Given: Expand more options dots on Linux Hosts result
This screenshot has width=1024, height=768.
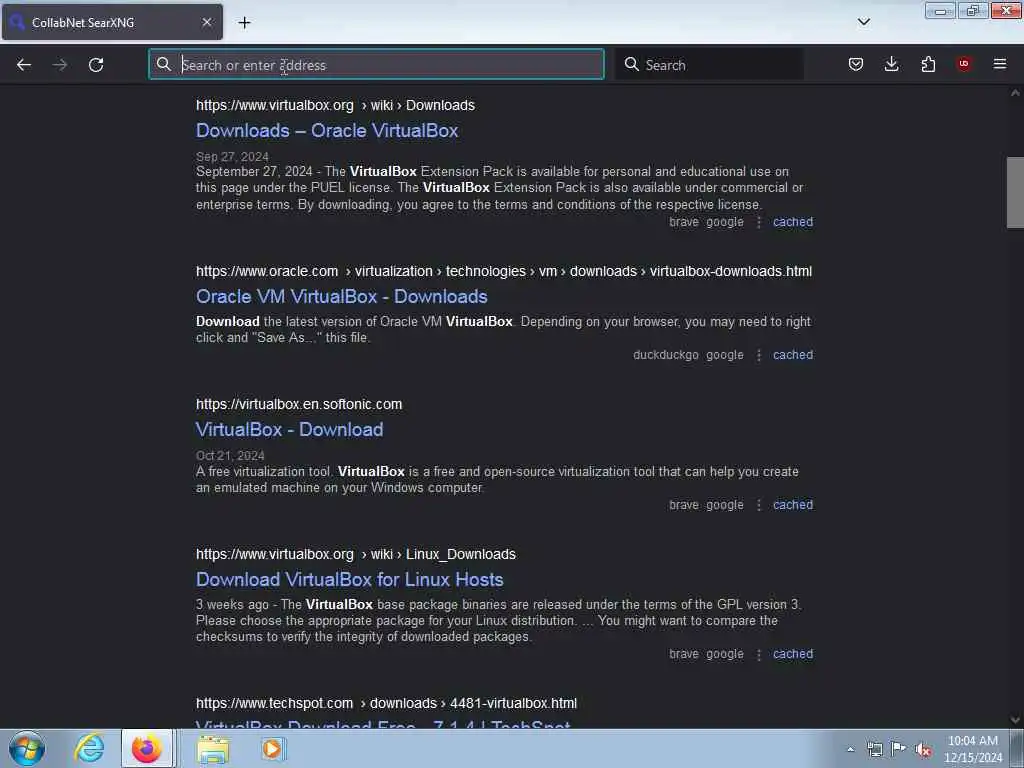Looking at the screenshot, I should tap(759, 654).
